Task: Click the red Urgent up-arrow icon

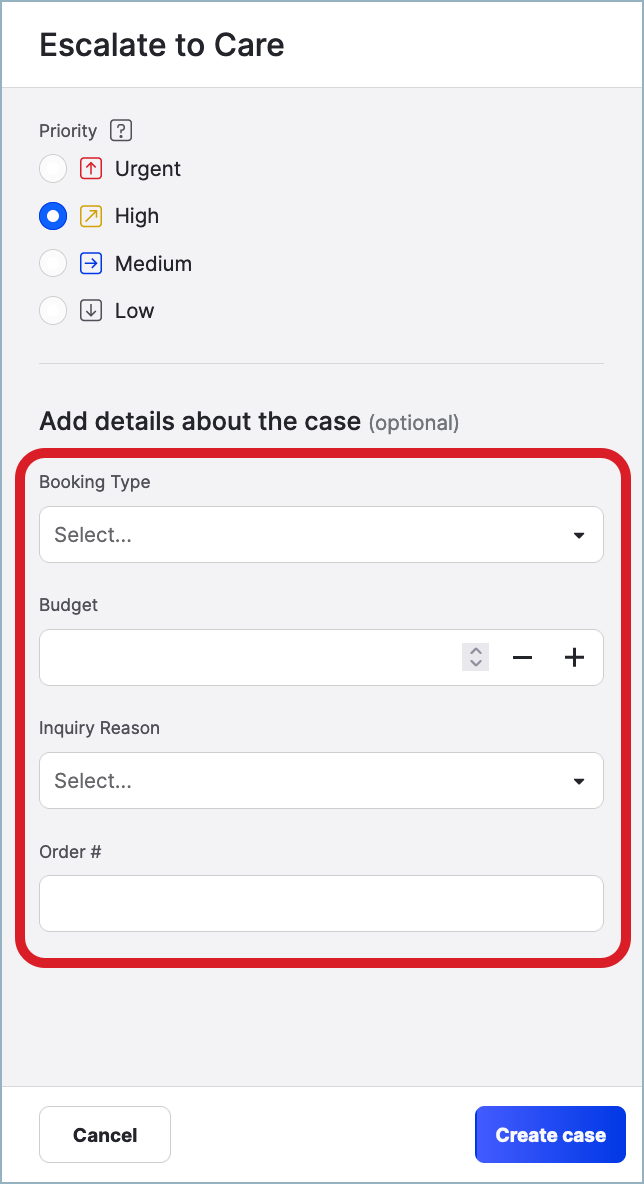Action: pyautogui.click(x=91, y=169)
